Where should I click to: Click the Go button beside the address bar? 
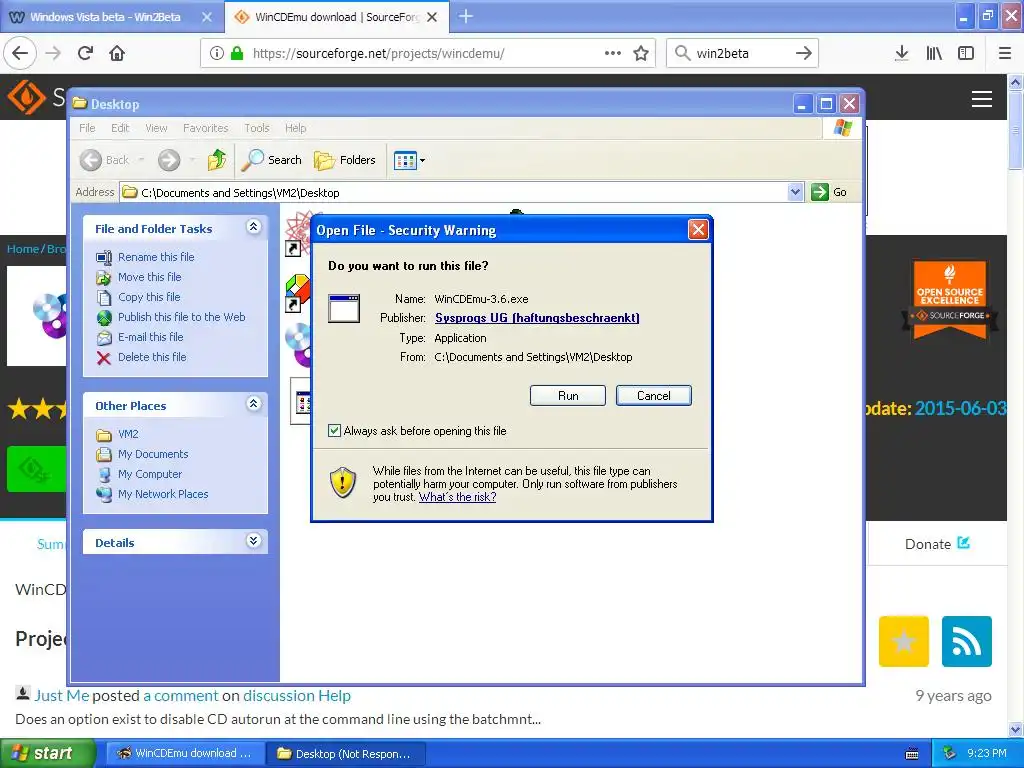[x=829, y=192]
